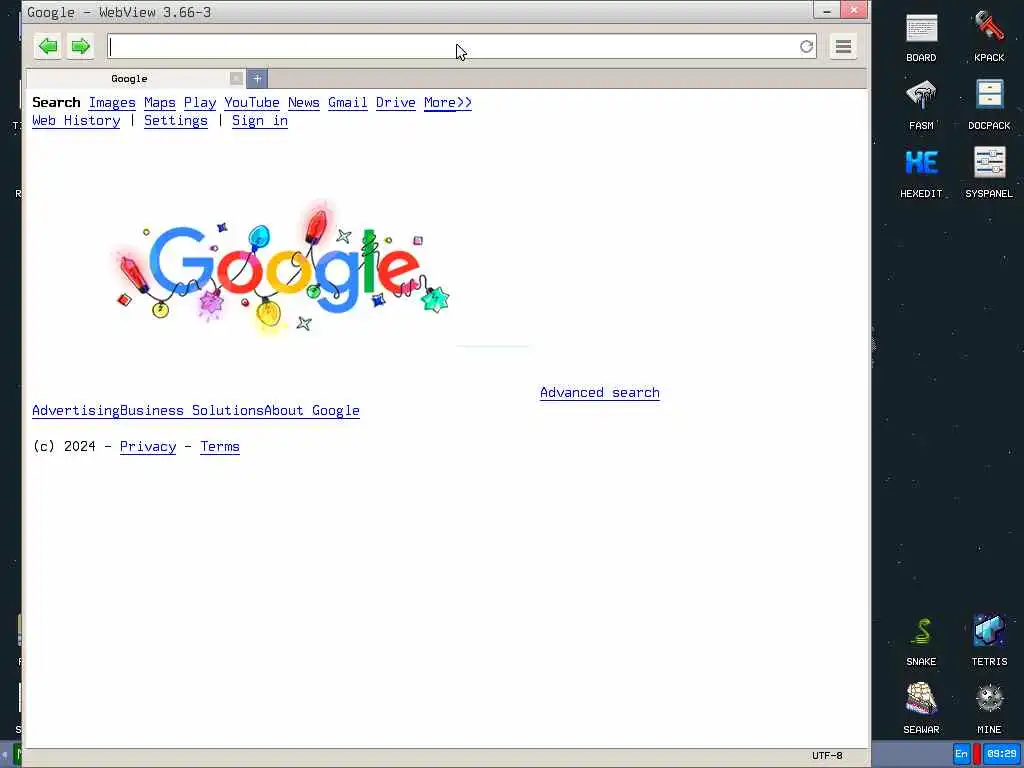Click the En language indicator in the tray
The width and height of the screenshot is (1024, 768).
click(961, 754)
